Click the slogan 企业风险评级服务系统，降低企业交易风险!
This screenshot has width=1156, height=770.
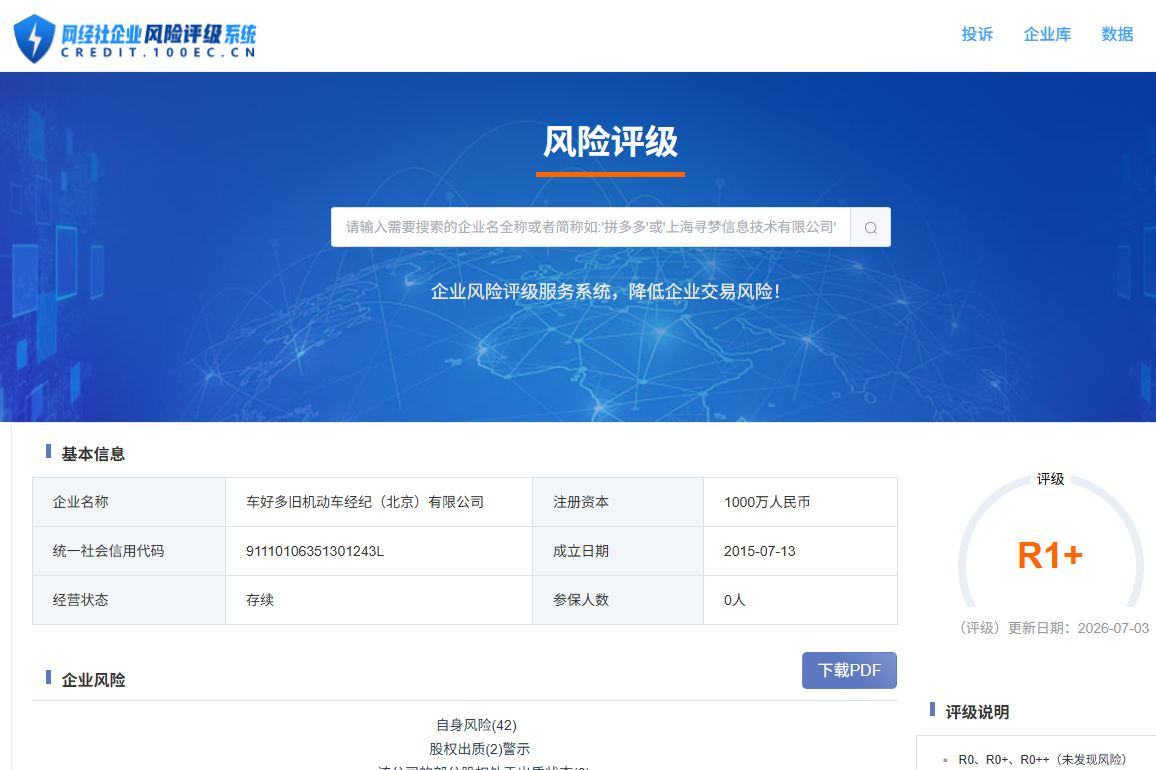click(605, 291)
